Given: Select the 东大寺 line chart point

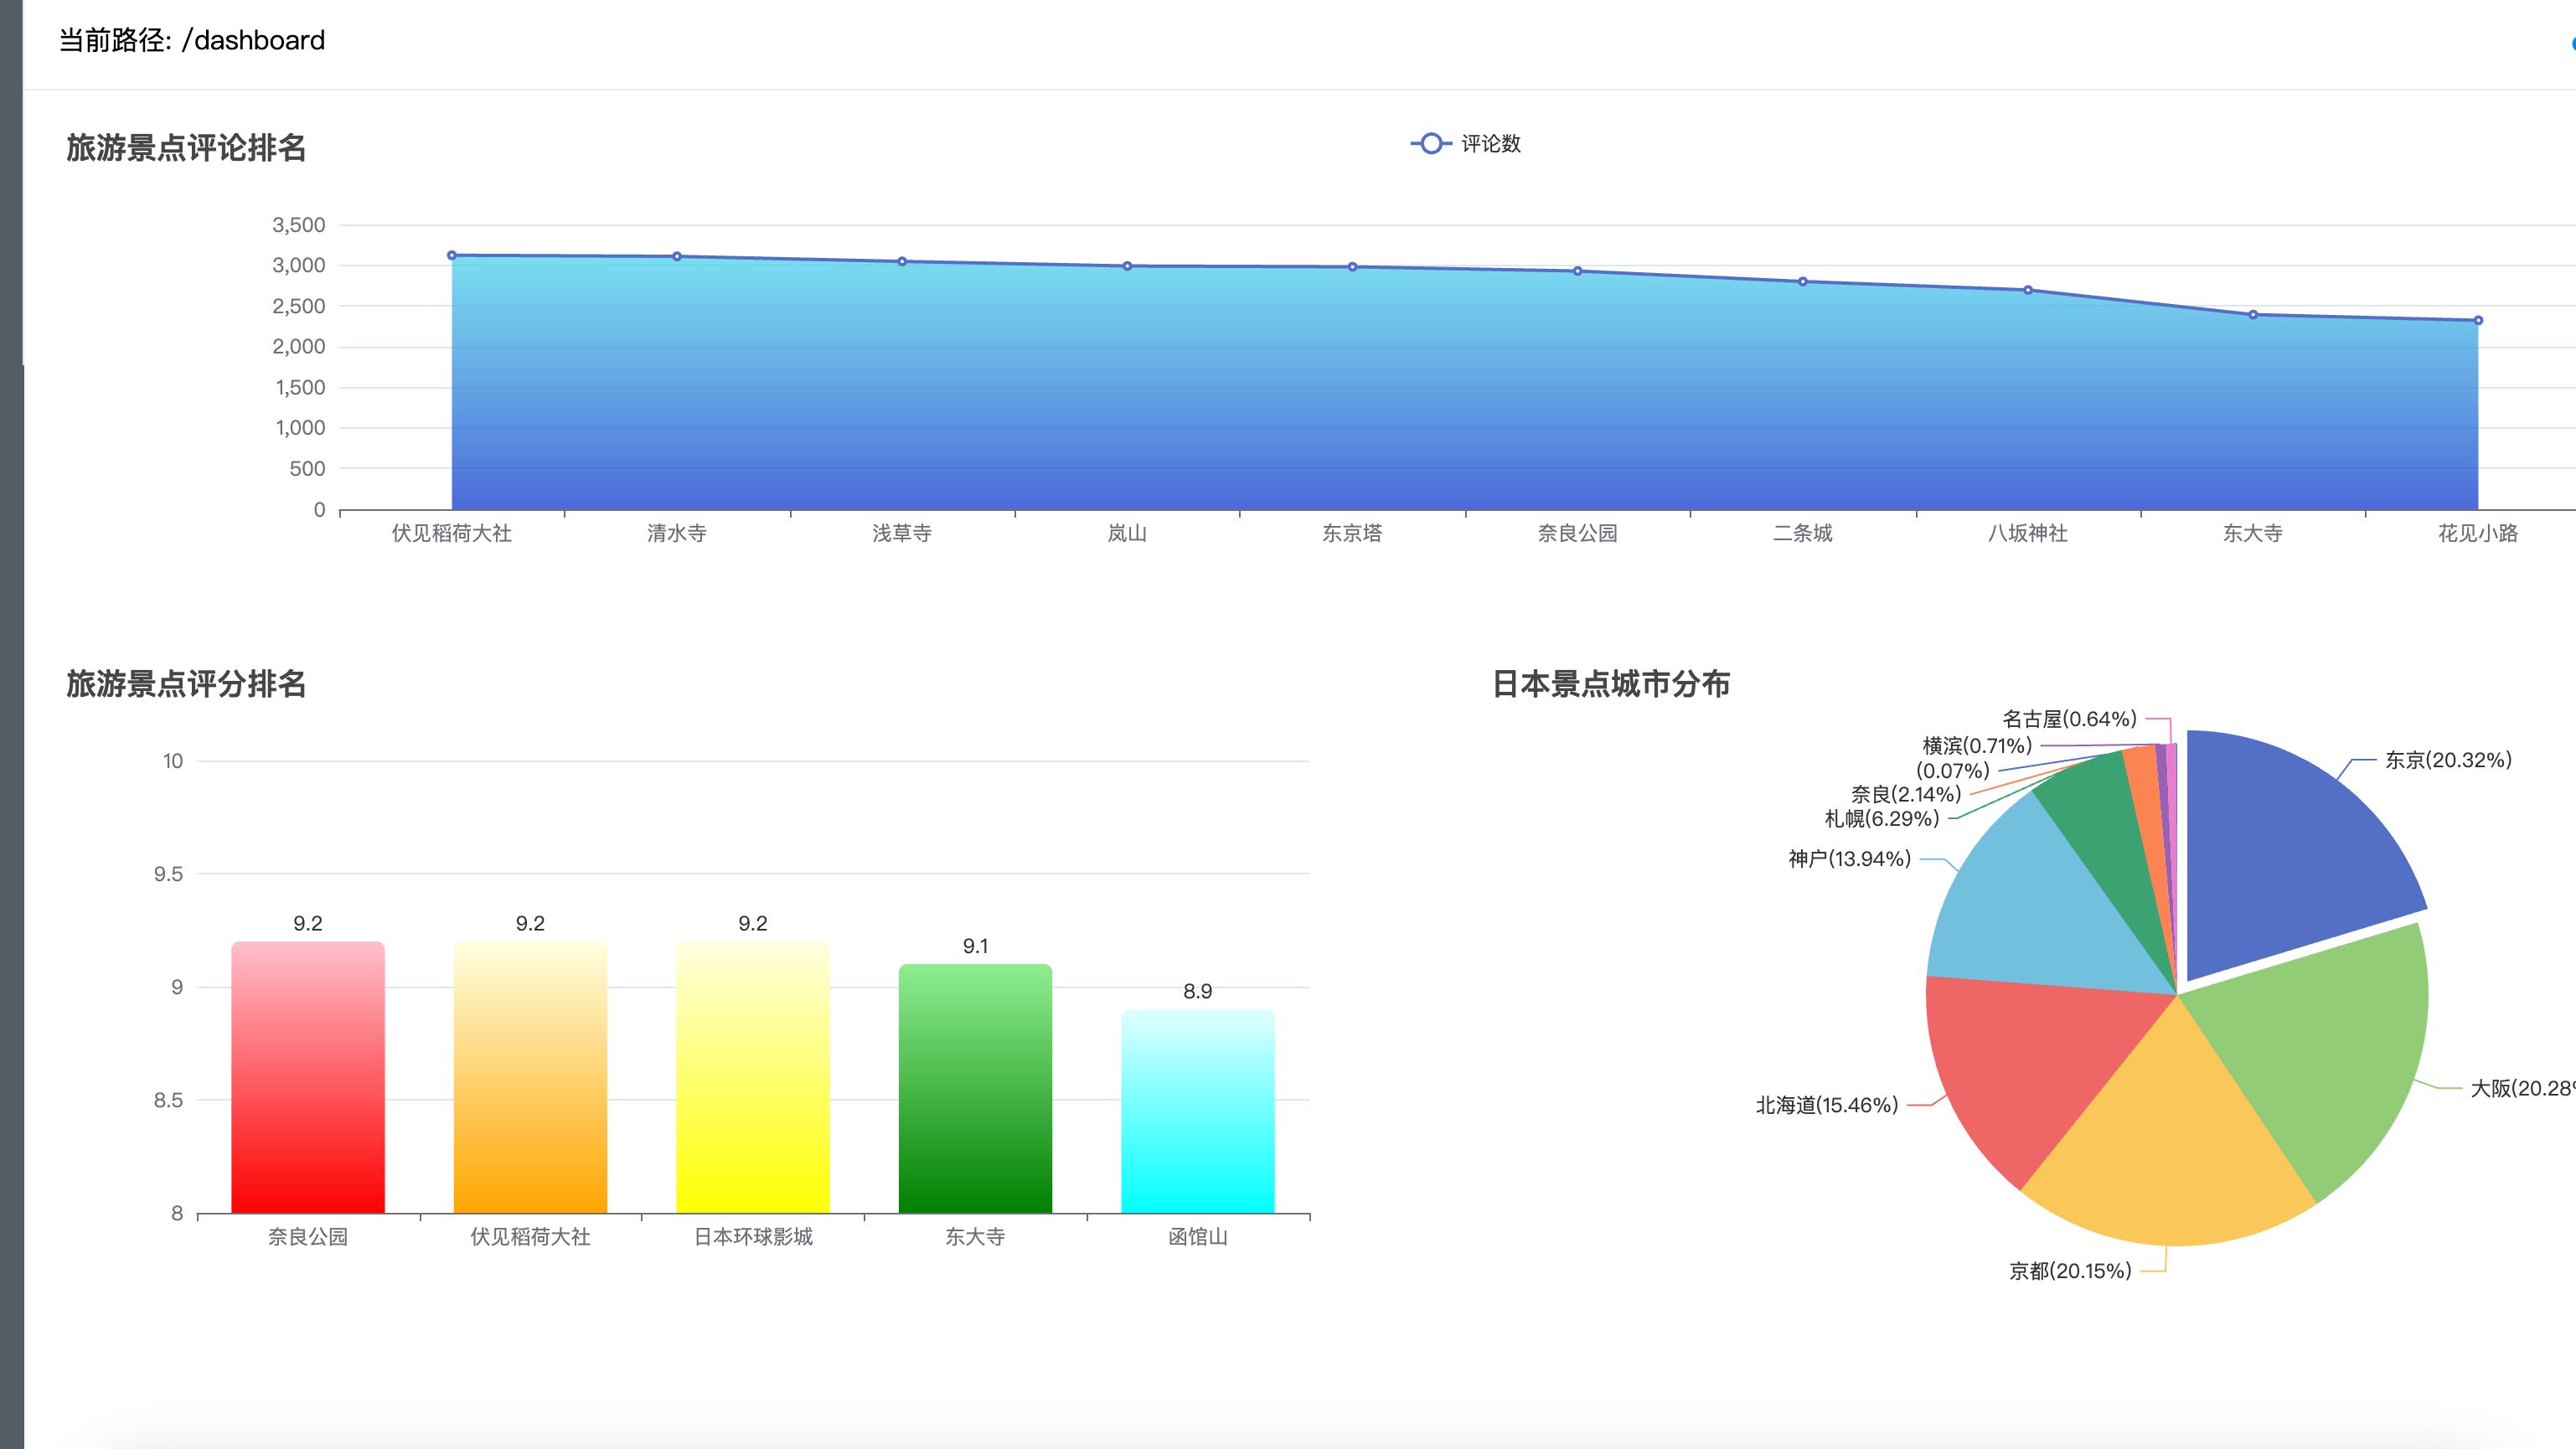Looking at the screenshot, I should pos(2253,315).
